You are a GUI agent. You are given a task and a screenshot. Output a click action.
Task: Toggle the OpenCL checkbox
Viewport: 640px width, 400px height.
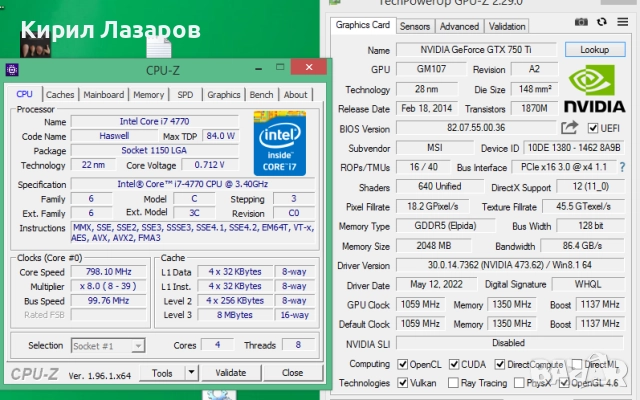coord(402,364)
